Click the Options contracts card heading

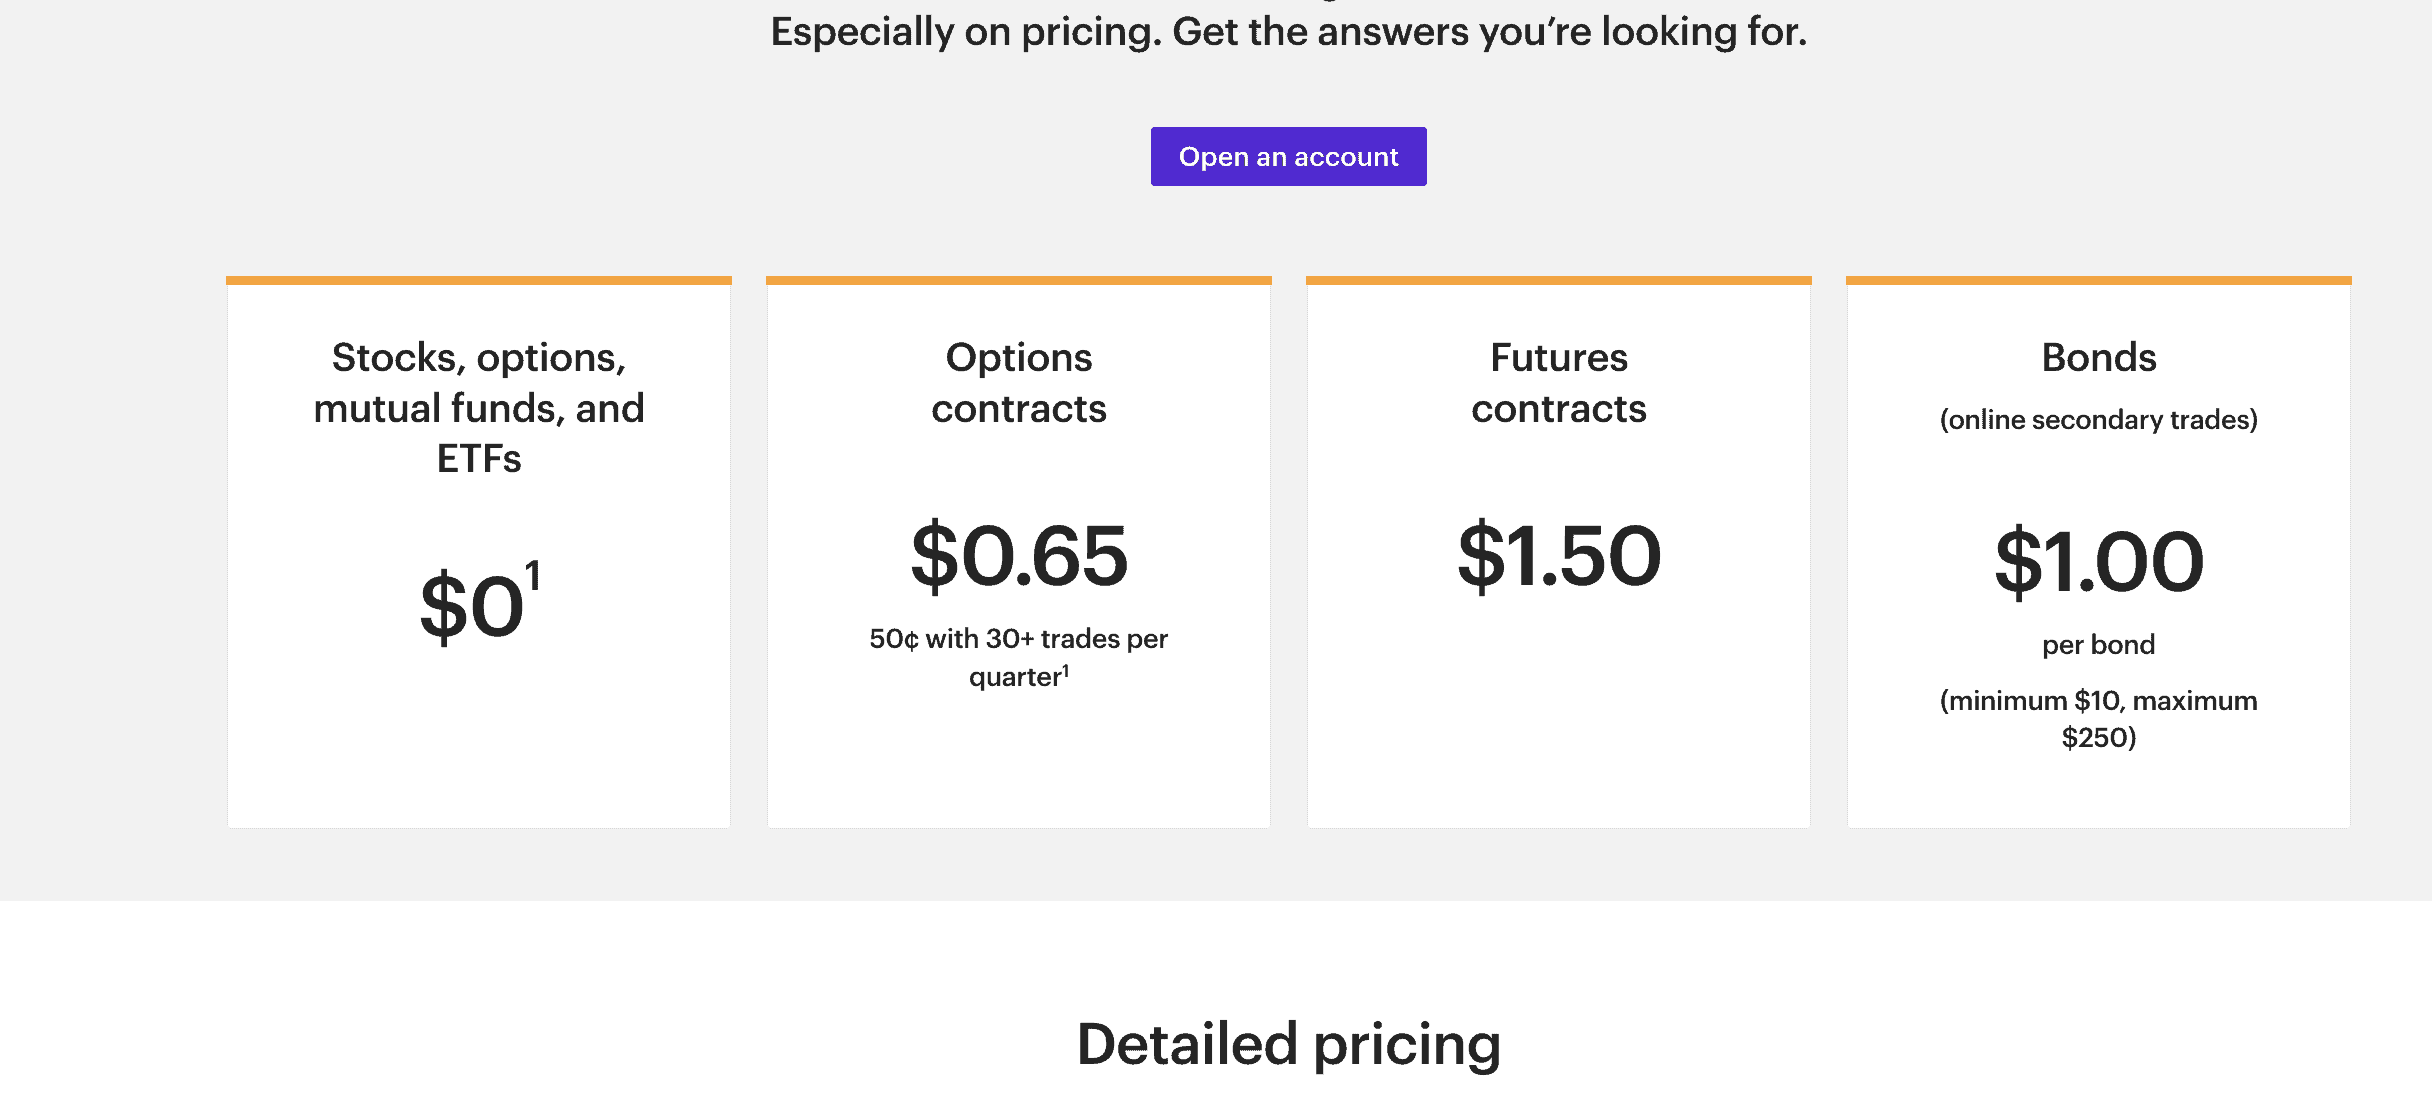1019,383
